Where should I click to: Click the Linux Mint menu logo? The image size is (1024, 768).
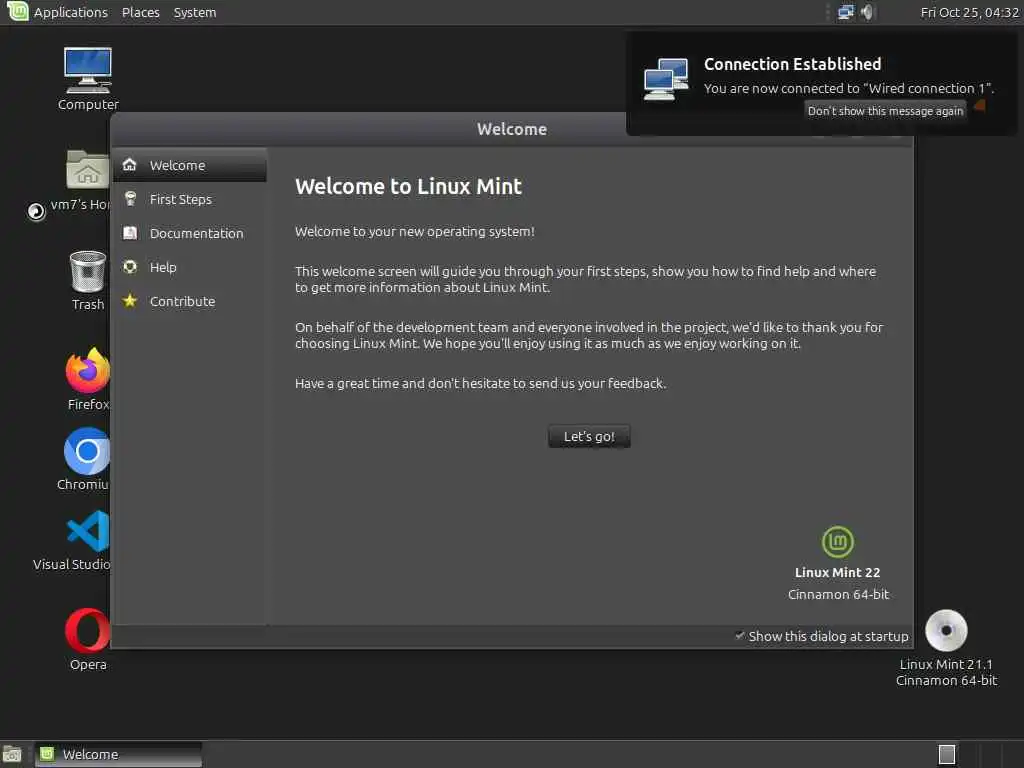17,11
